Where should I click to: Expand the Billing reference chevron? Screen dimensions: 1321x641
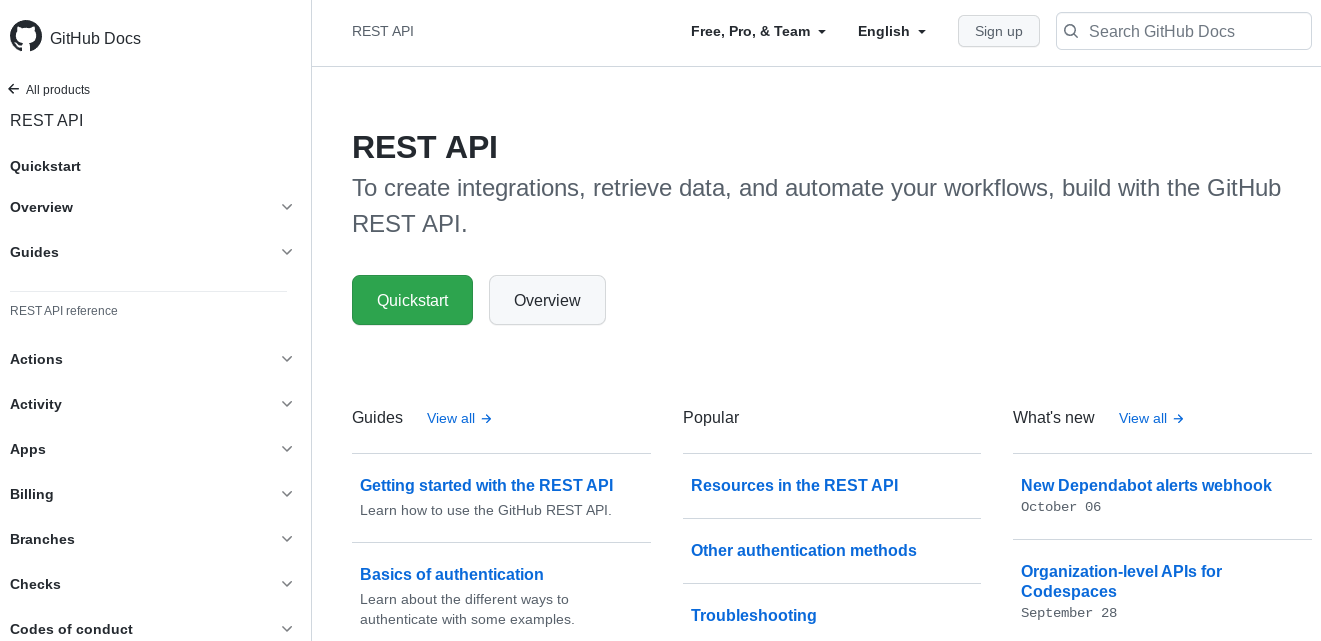287,494
